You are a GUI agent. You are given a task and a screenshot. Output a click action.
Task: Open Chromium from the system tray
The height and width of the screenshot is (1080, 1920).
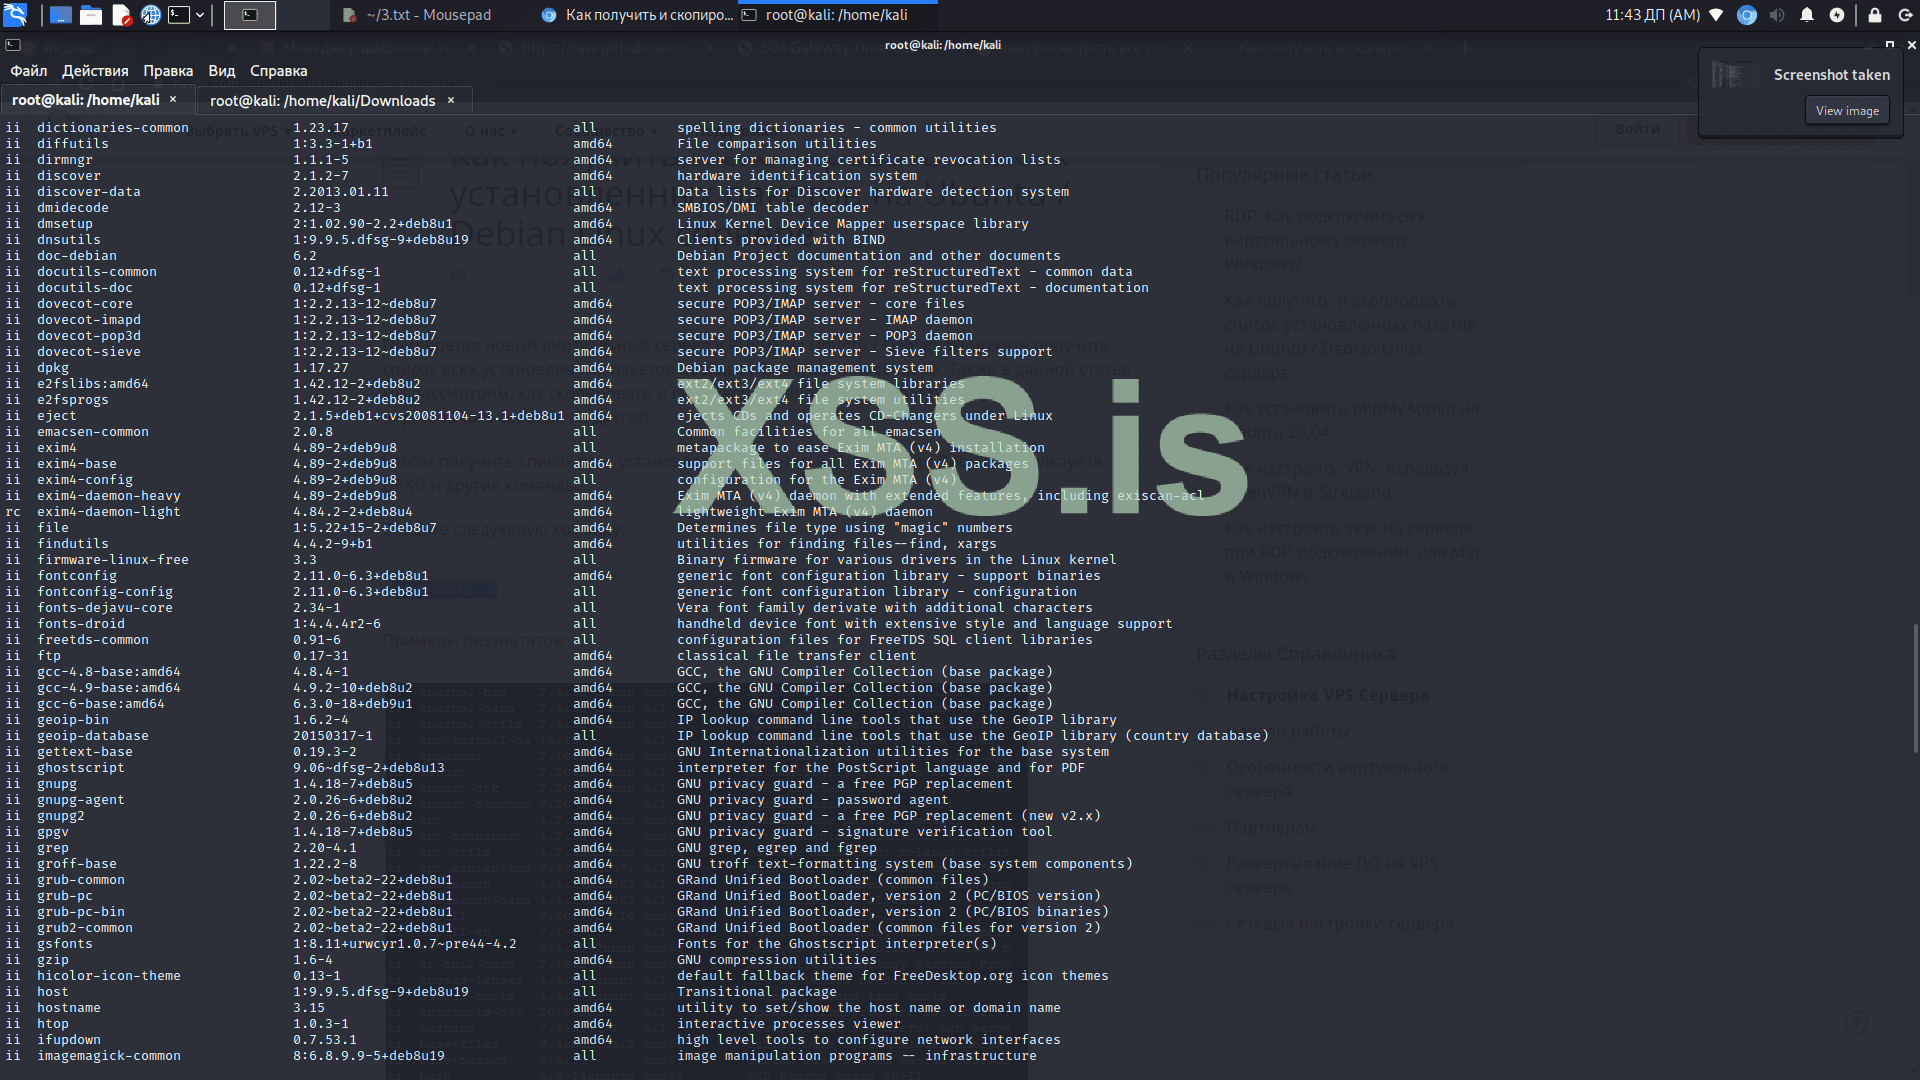[x=1748, y=15]
